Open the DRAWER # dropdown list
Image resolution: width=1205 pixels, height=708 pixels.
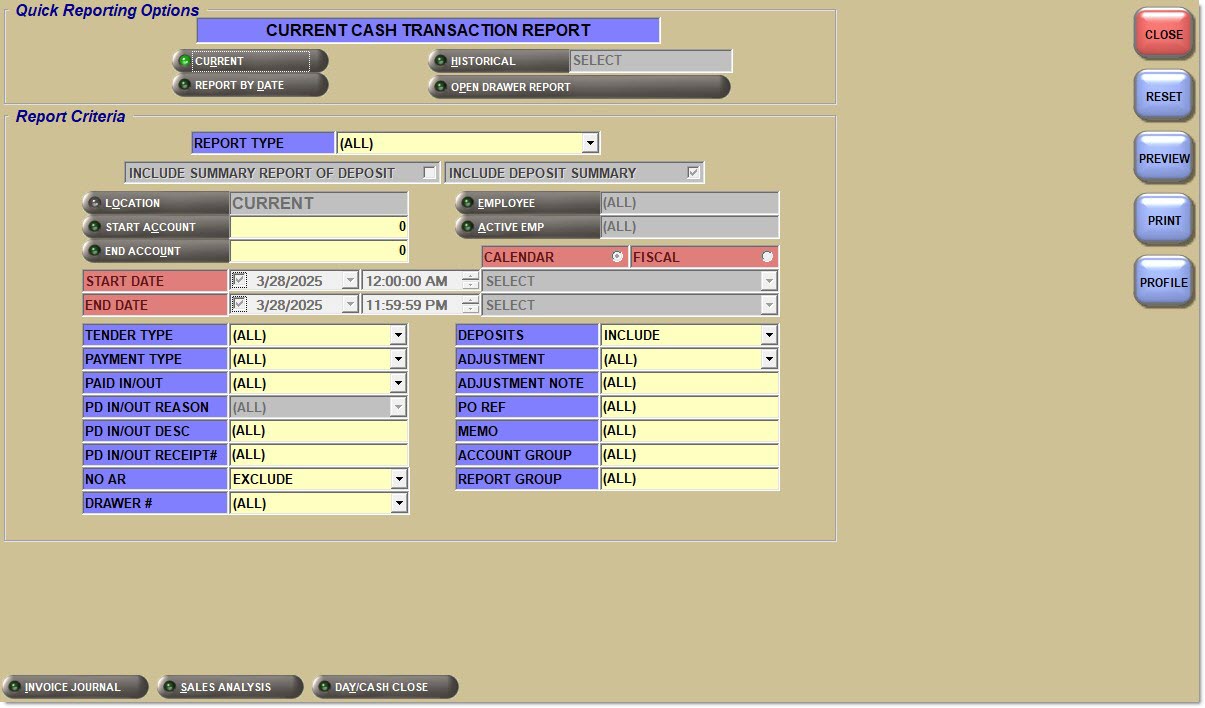pos(399,503)
